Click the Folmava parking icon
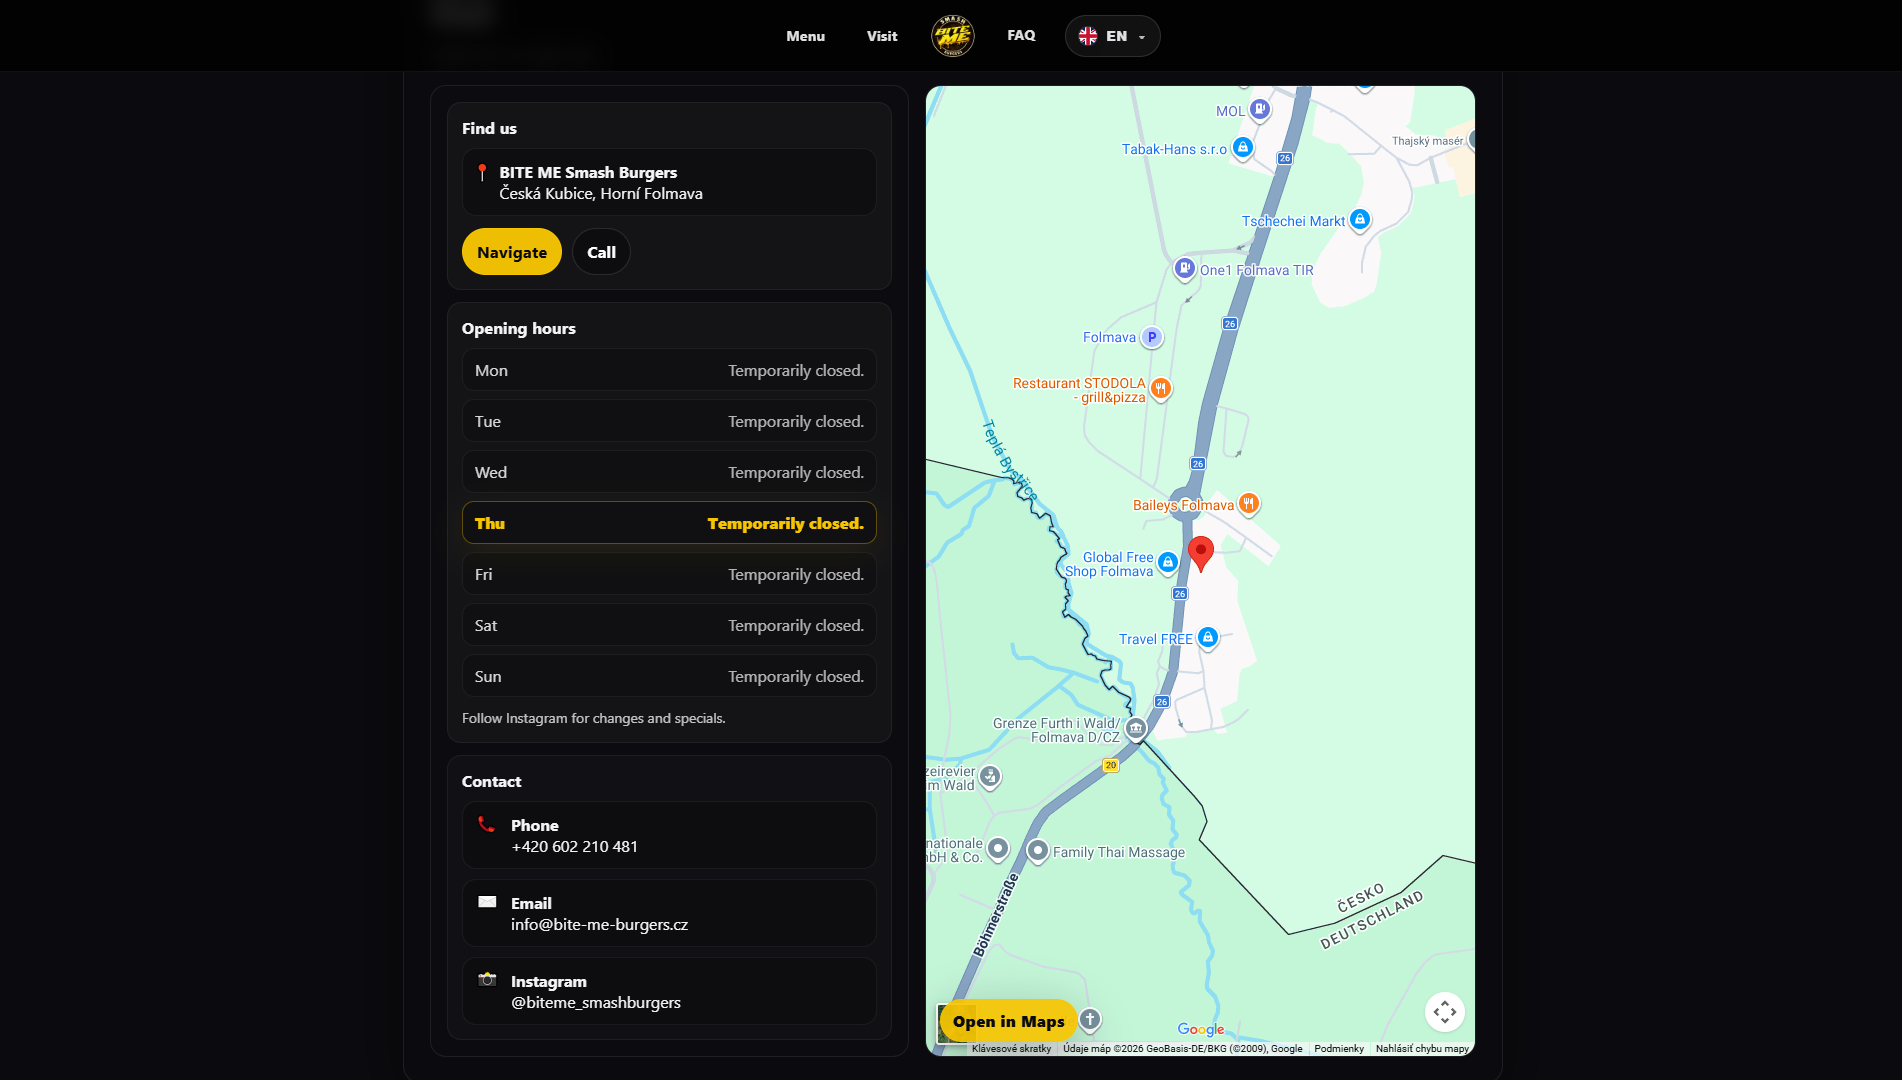 pos(1152,337)
